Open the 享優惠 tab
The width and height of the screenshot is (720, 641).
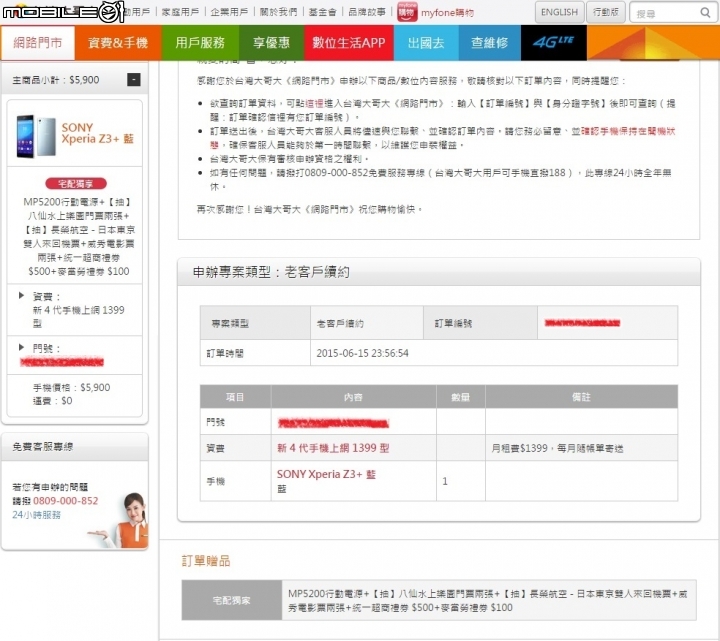pos(271,43)
